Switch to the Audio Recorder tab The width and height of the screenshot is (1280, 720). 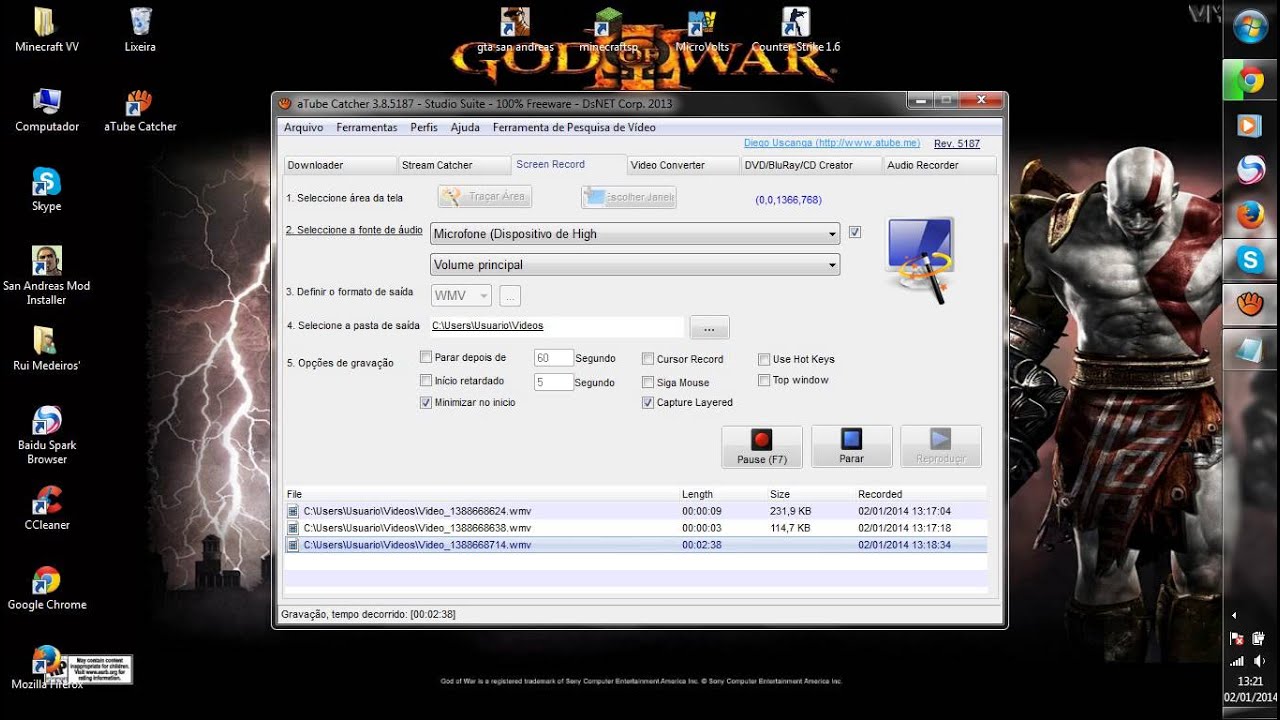pos(940,165)
